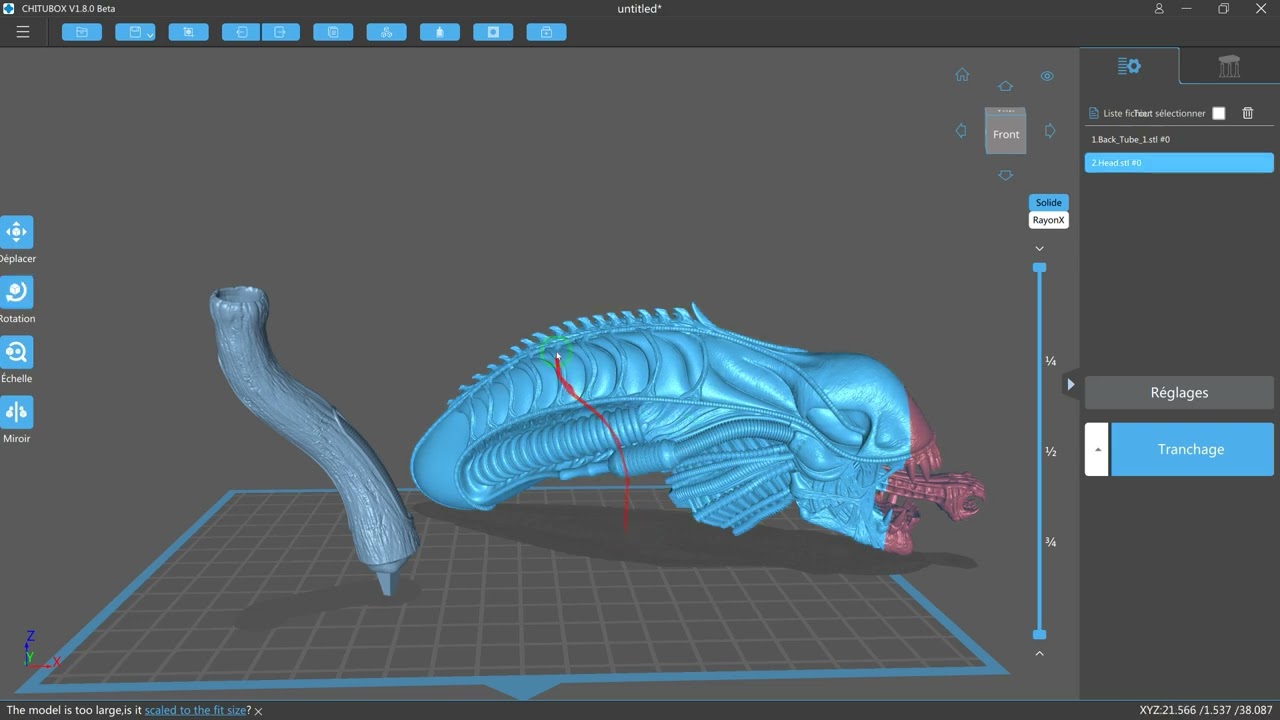The height and width of the screenshot is (720, 1280).
Task: Click the Redo toolbar icon
Action: [x=280, y=32]
